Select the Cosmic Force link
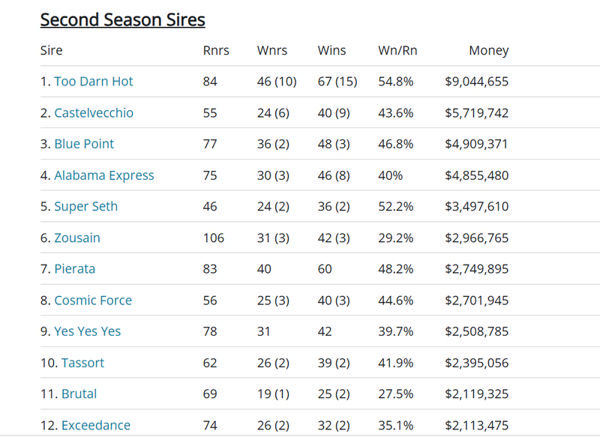600x437 pixels. [92, 300]
